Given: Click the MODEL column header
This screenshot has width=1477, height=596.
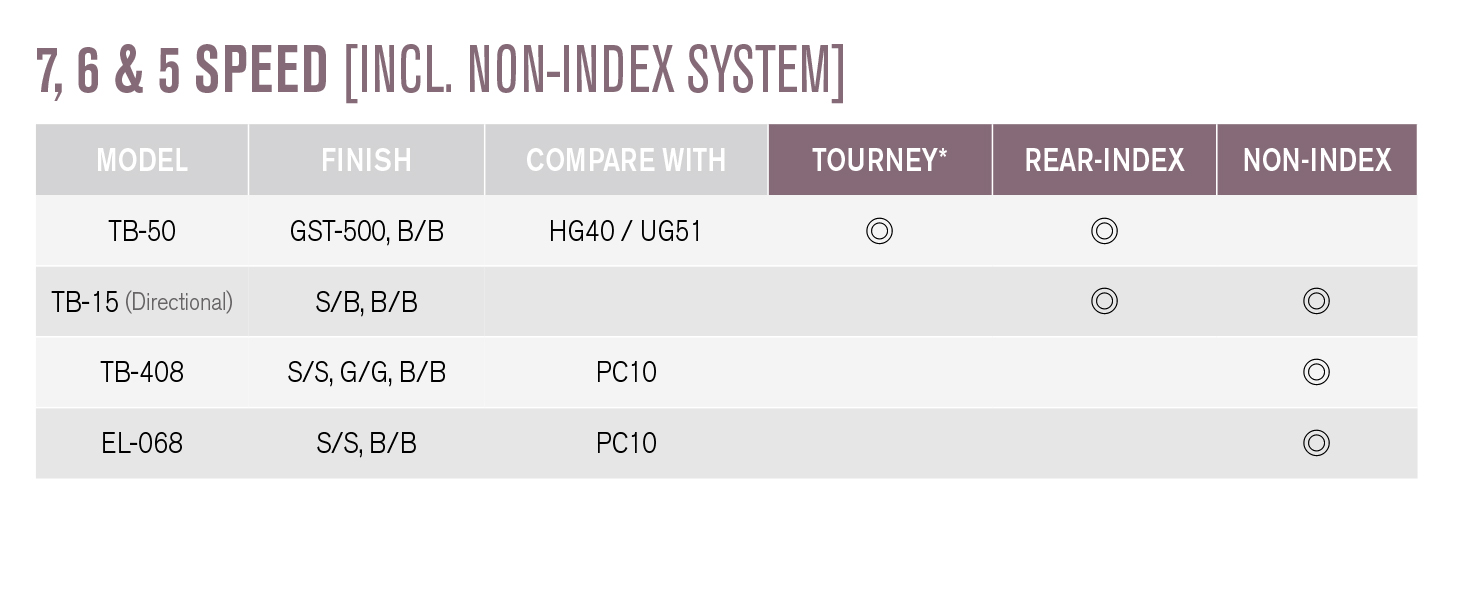Looking at the screenshot, I should [142, 160].
